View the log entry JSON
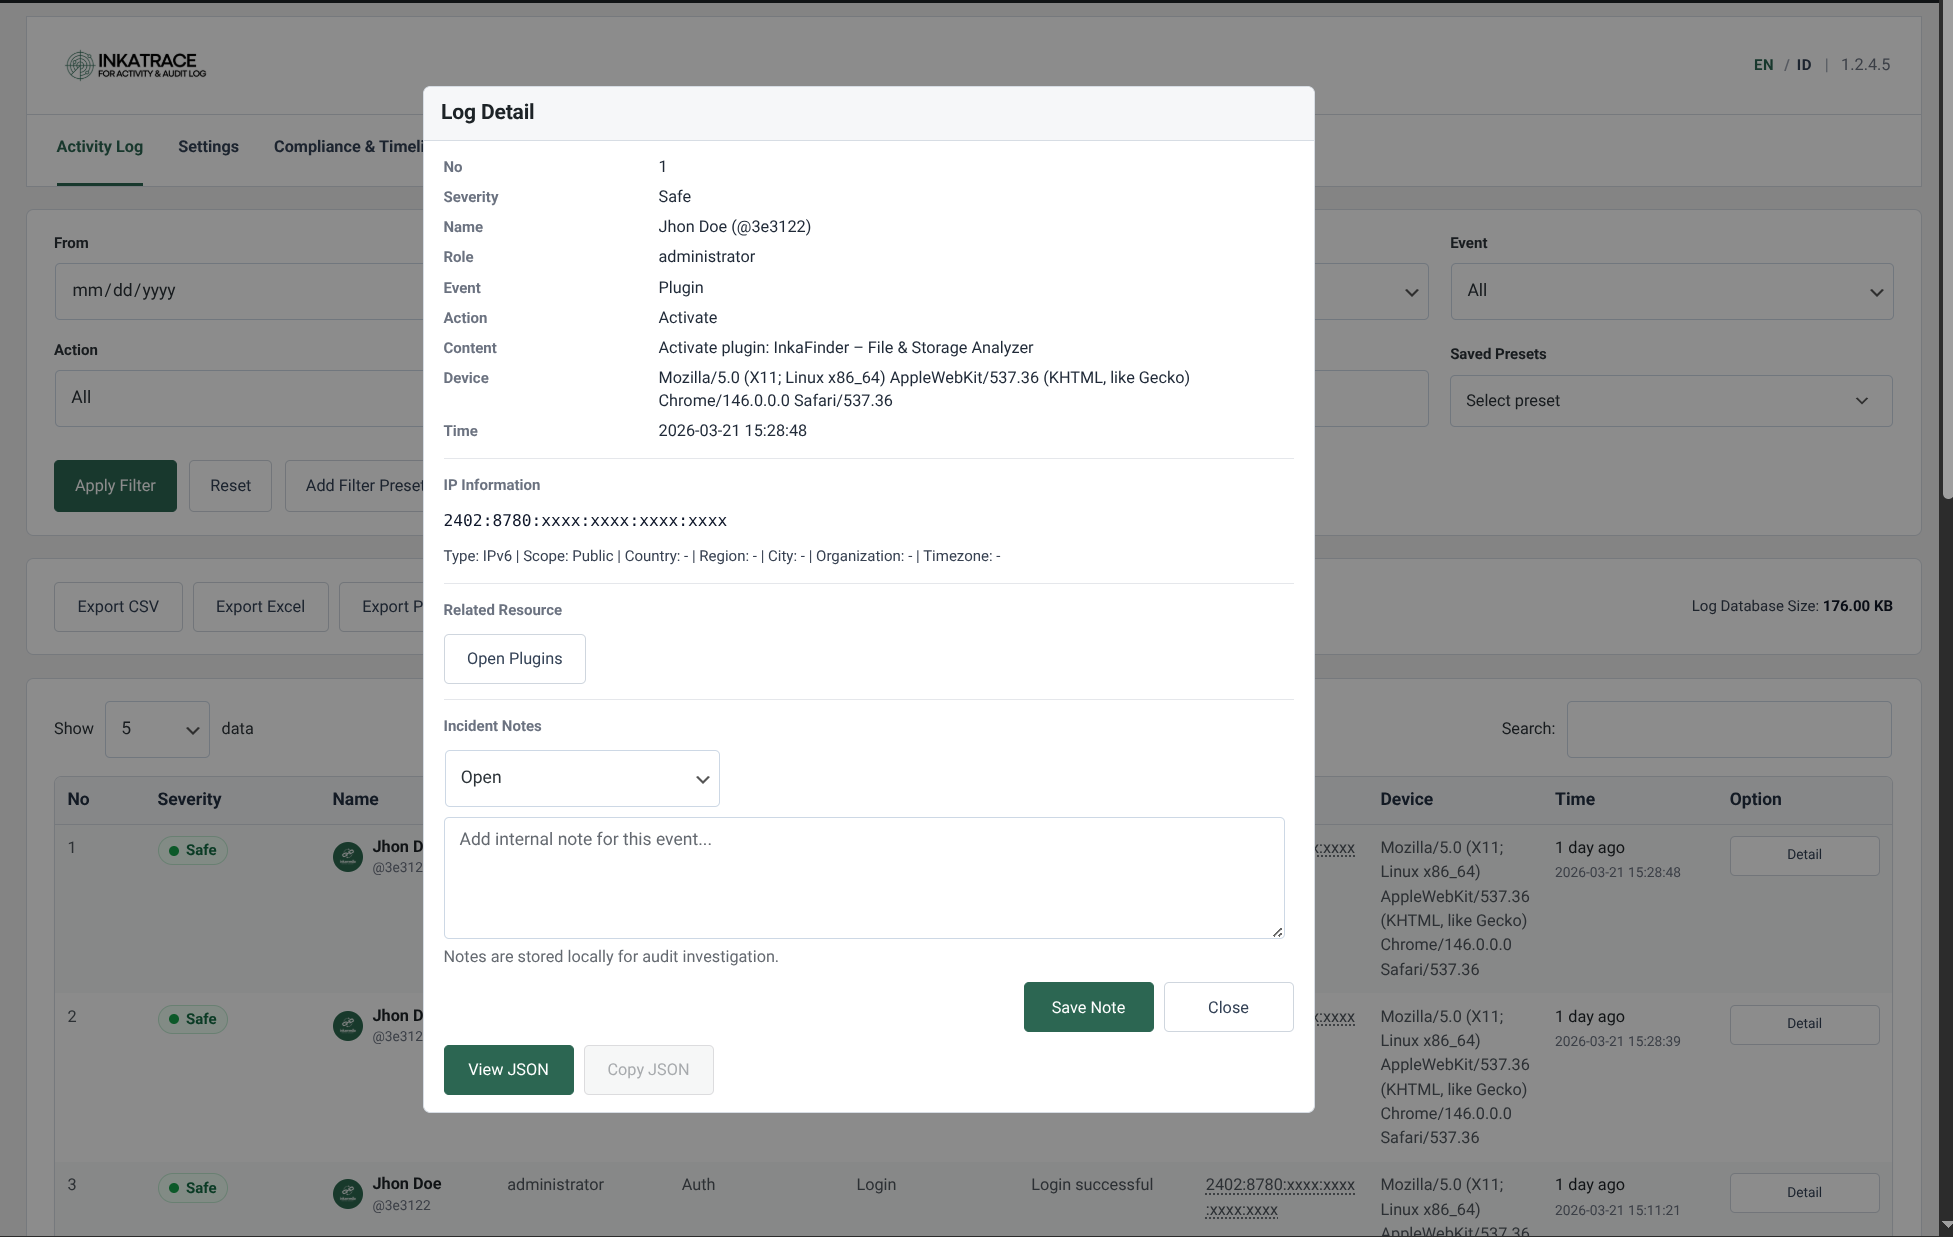 (x=508, y=1069)
